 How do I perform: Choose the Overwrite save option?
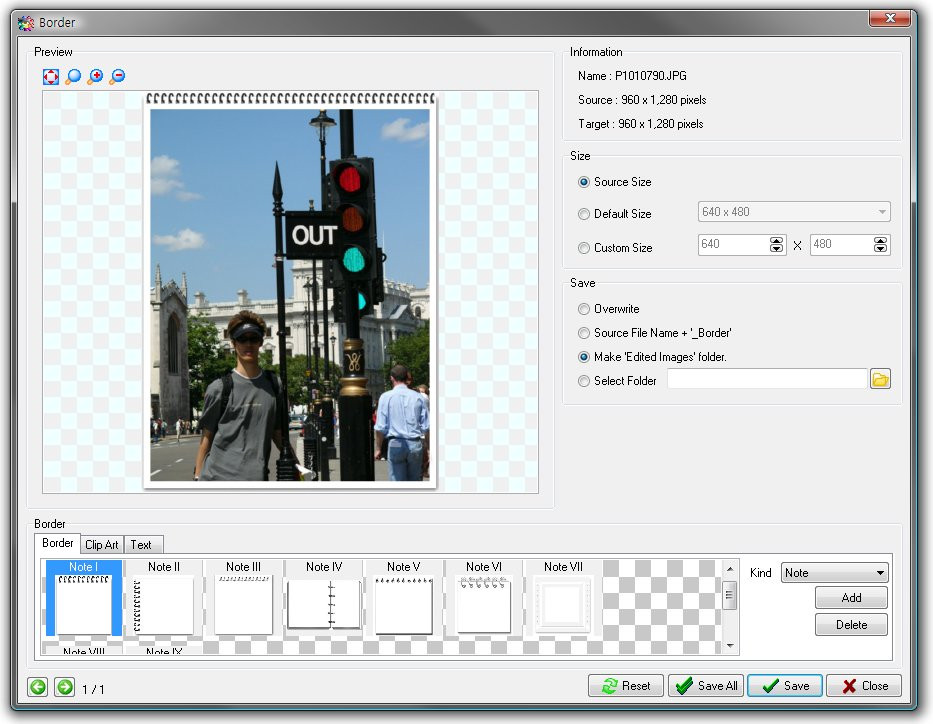coord(609,309)
